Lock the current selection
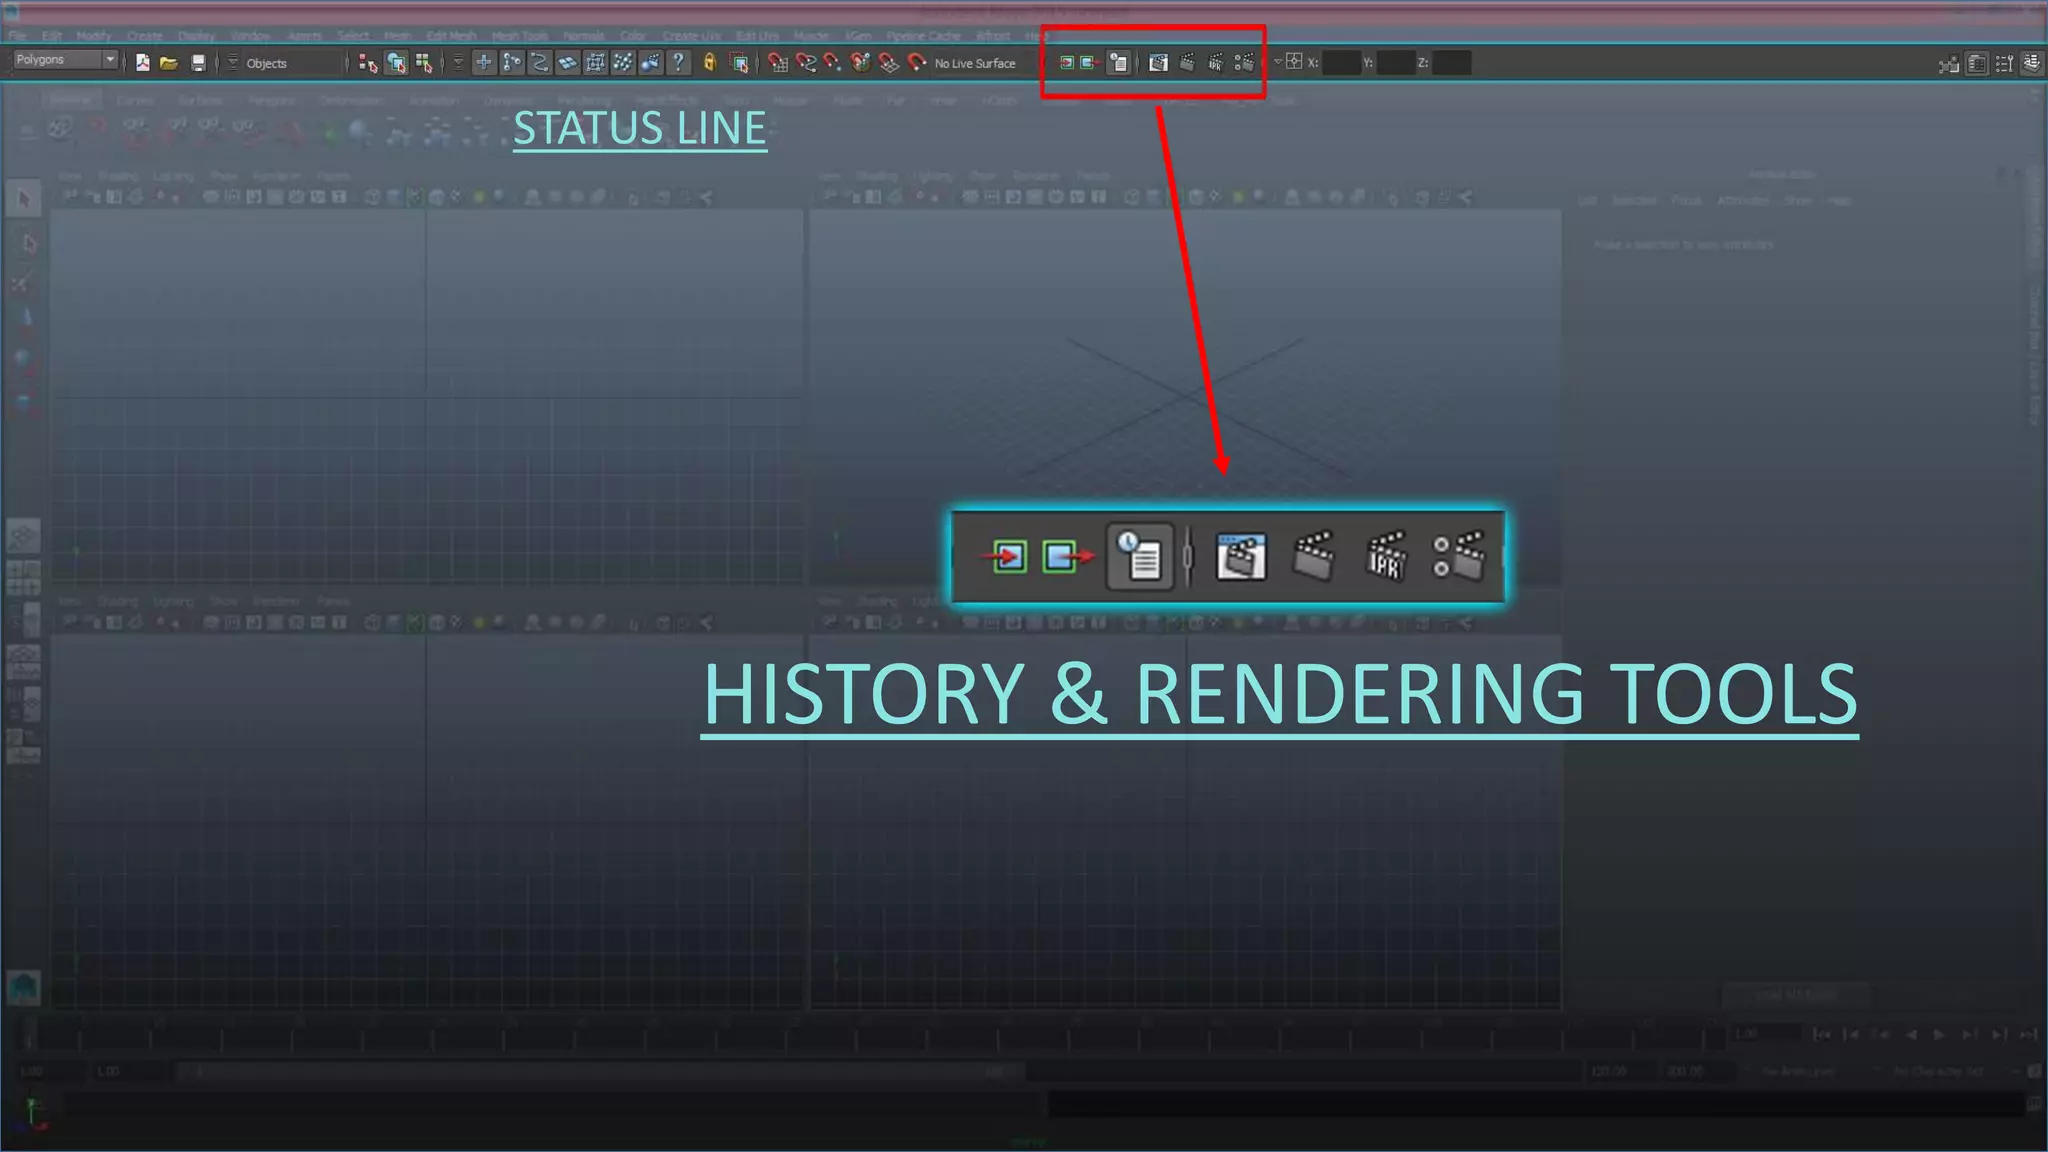 (x=710, y=63)
